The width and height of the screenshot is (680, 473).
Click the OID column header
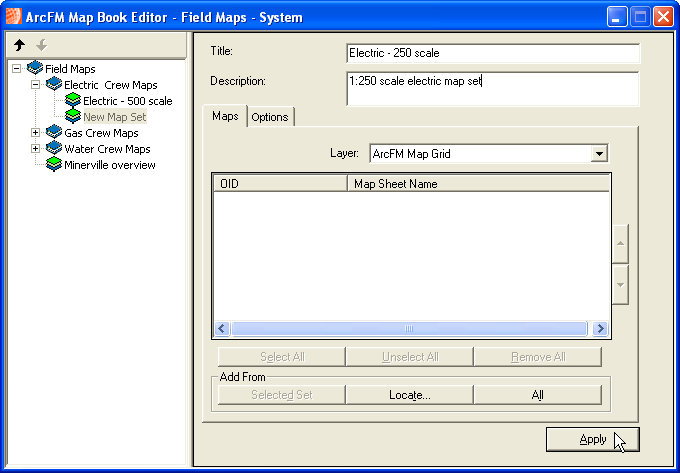(x=281, y=184)
